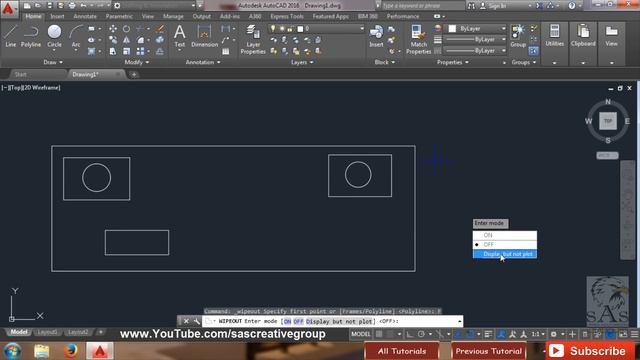
Task: Select the Arc tool
Action: click(76, 36)
